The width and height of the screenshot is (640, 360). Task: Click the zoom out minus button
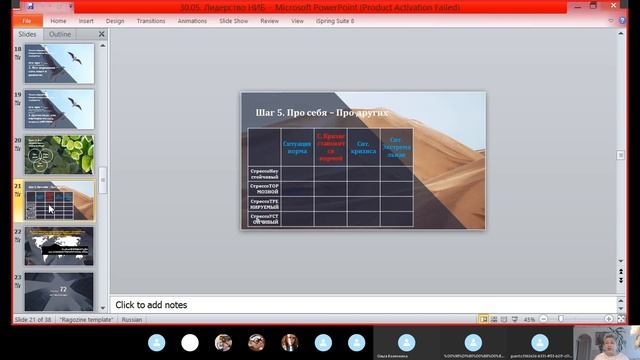pyautogui.click(x=543, y=319)
